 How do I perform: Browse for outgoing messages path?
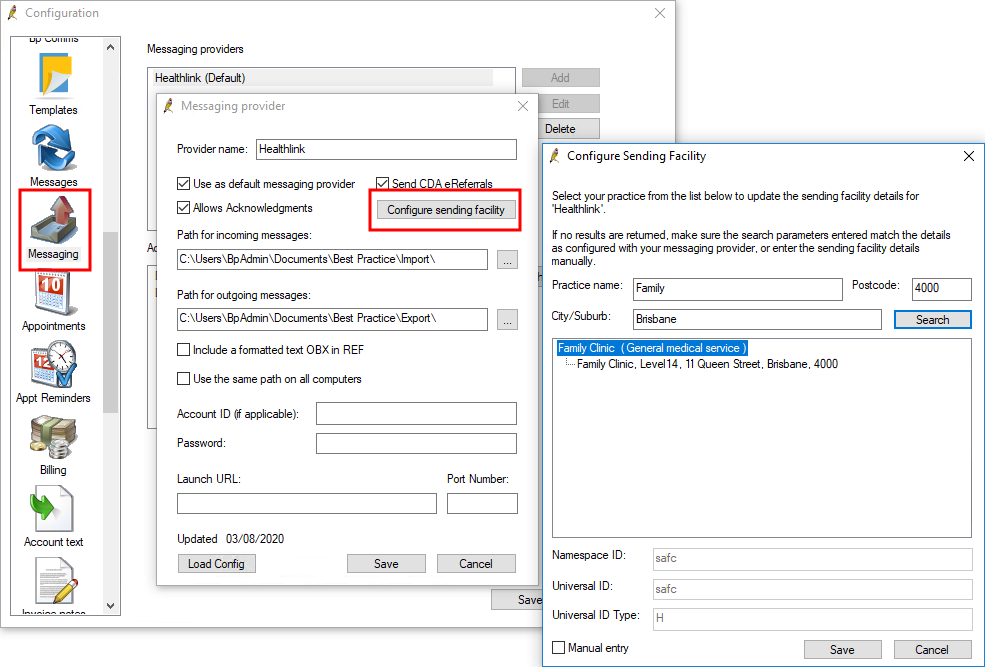508,319
